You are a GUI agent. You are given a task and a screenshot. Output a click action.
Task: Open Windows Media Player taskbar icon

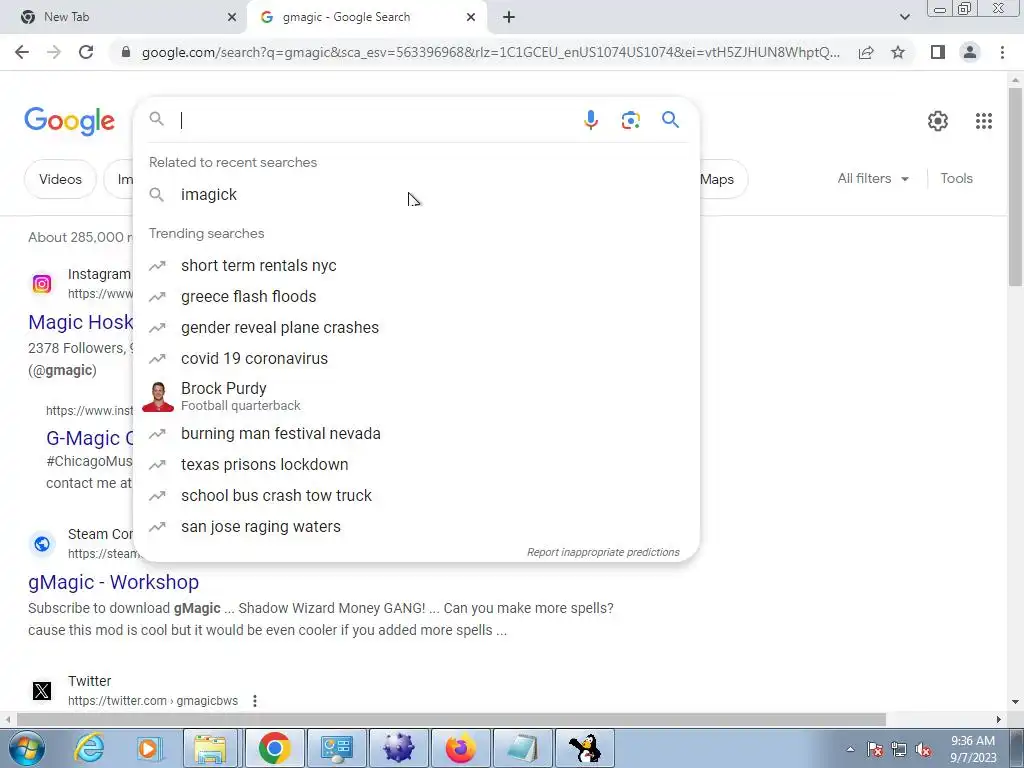(x=148, y=748)
